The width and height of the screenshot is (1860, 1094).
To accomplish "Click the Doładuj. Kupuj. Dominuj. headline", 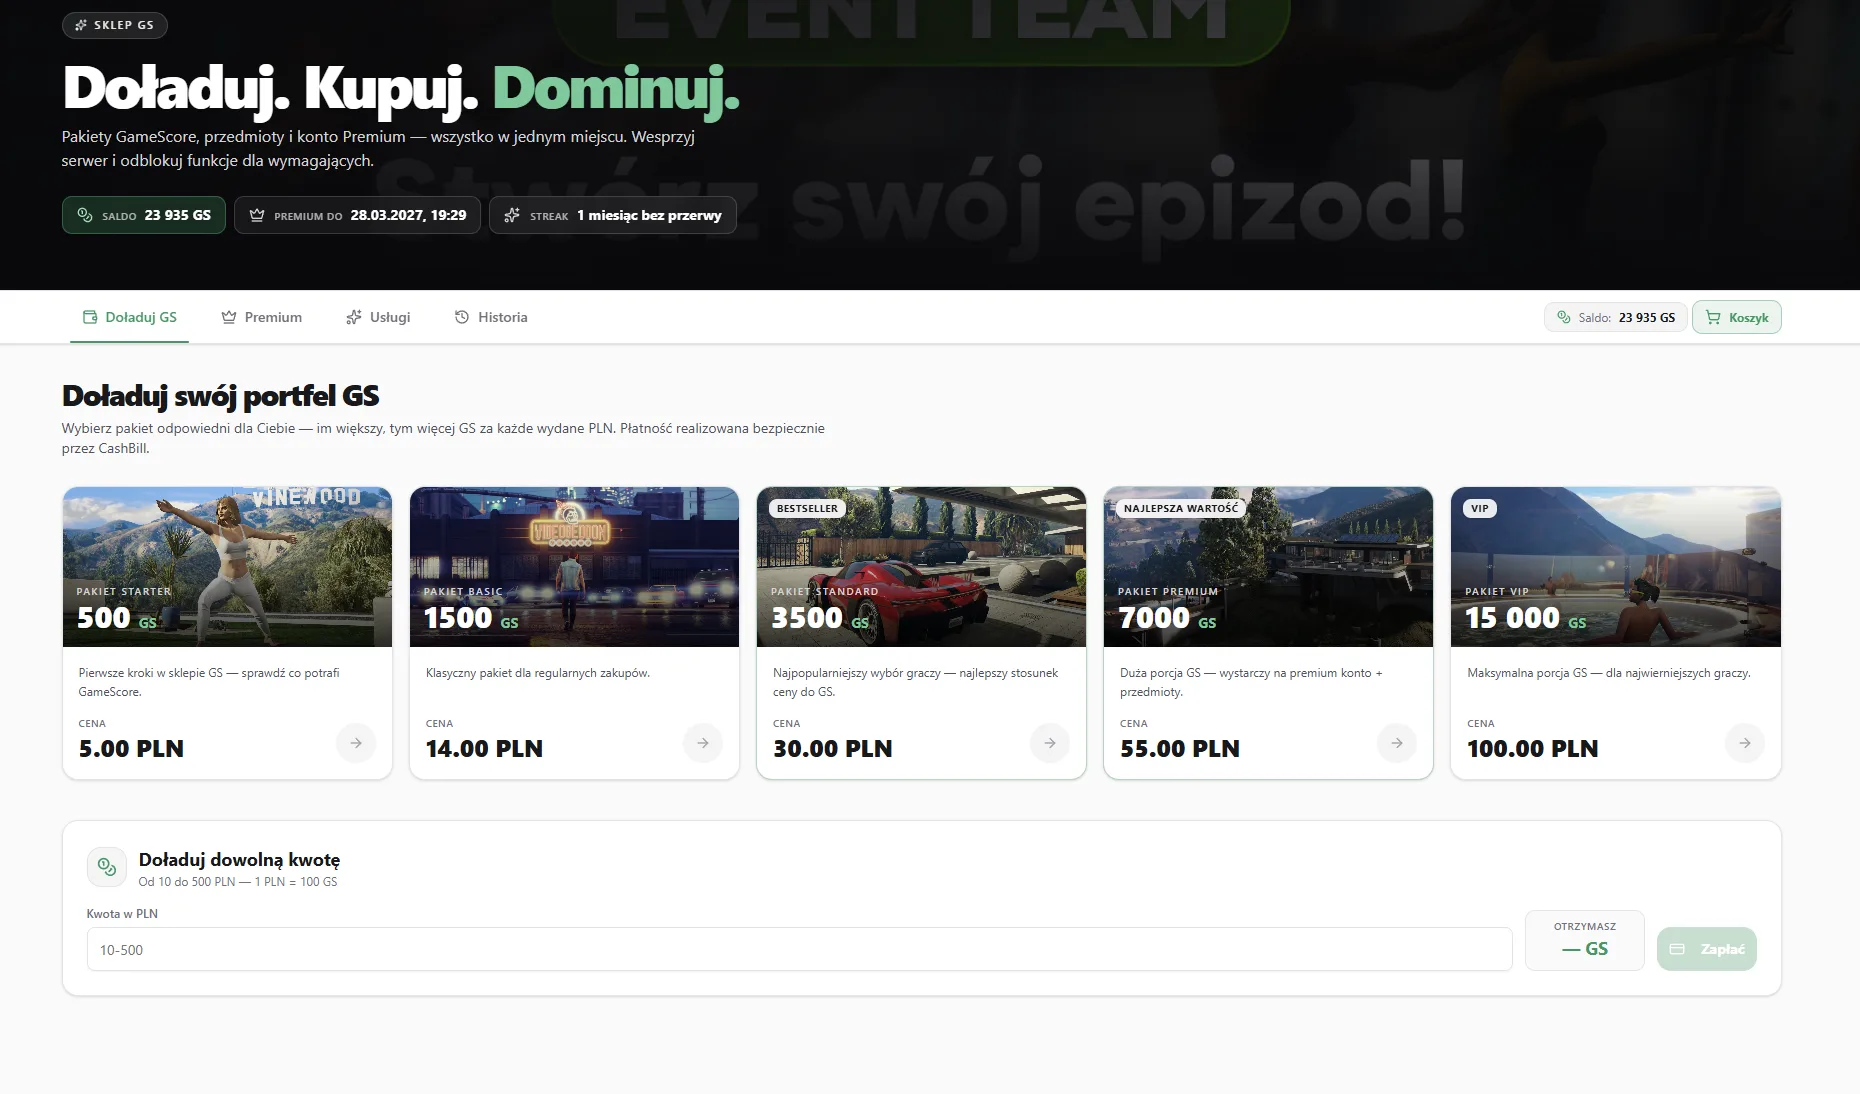I will [401, 88].
